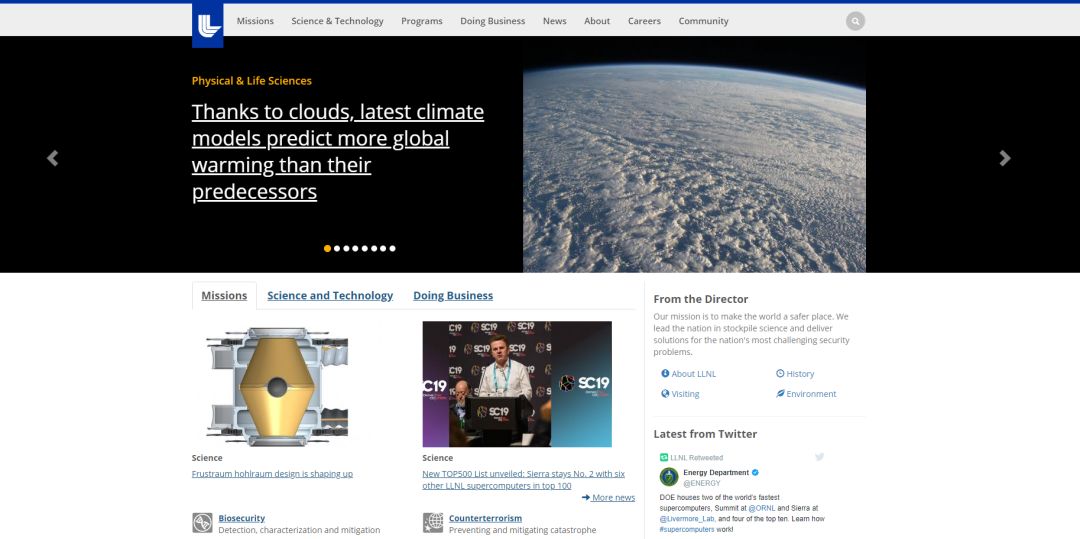The height and width of the screenshot is (539, 1080).
Task: Open the Programs nav menu
Action: [422, 21]
